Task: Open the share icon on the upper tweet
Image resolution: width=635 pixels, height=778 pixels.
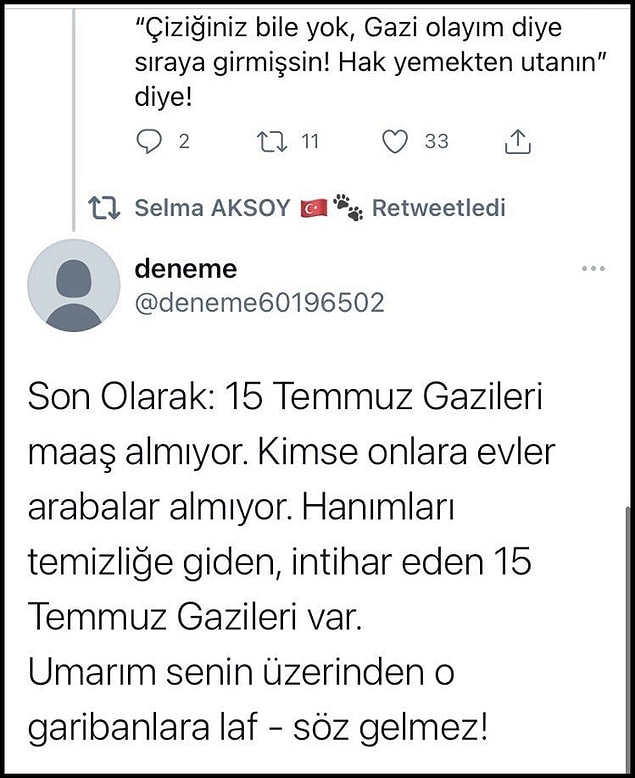Action: tap(518, 141)
